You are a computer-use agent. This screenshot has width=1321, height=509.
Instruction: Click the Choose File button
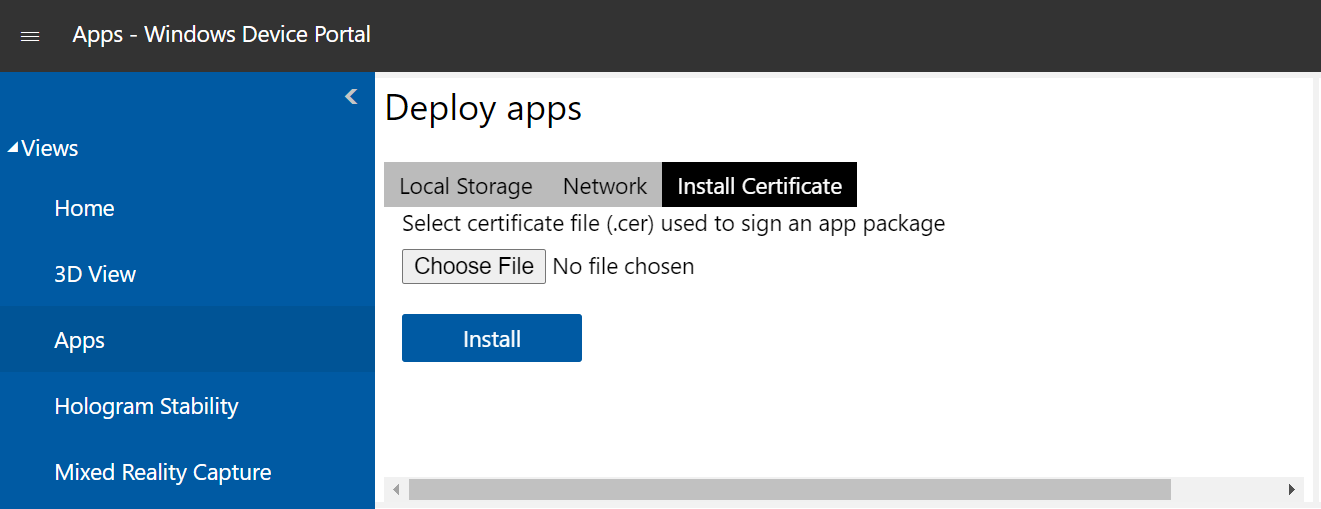(474, 266)
